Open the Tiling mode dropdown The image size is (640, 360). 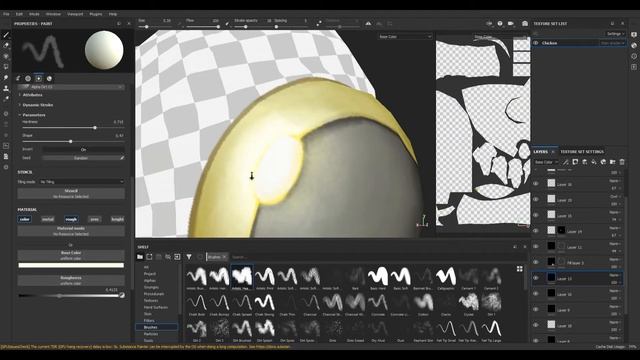click(x=82, y=182)
